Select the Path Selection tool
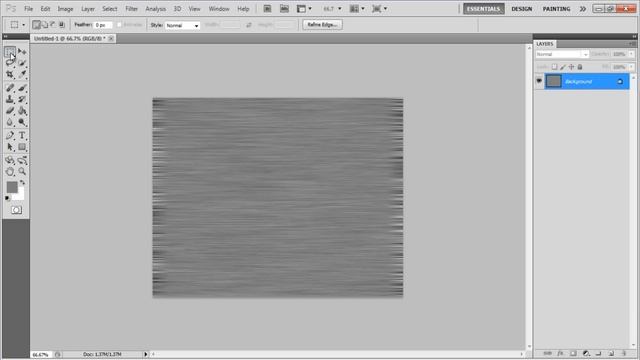Viewport: 640px width, 360px height. tap(10, 147)
